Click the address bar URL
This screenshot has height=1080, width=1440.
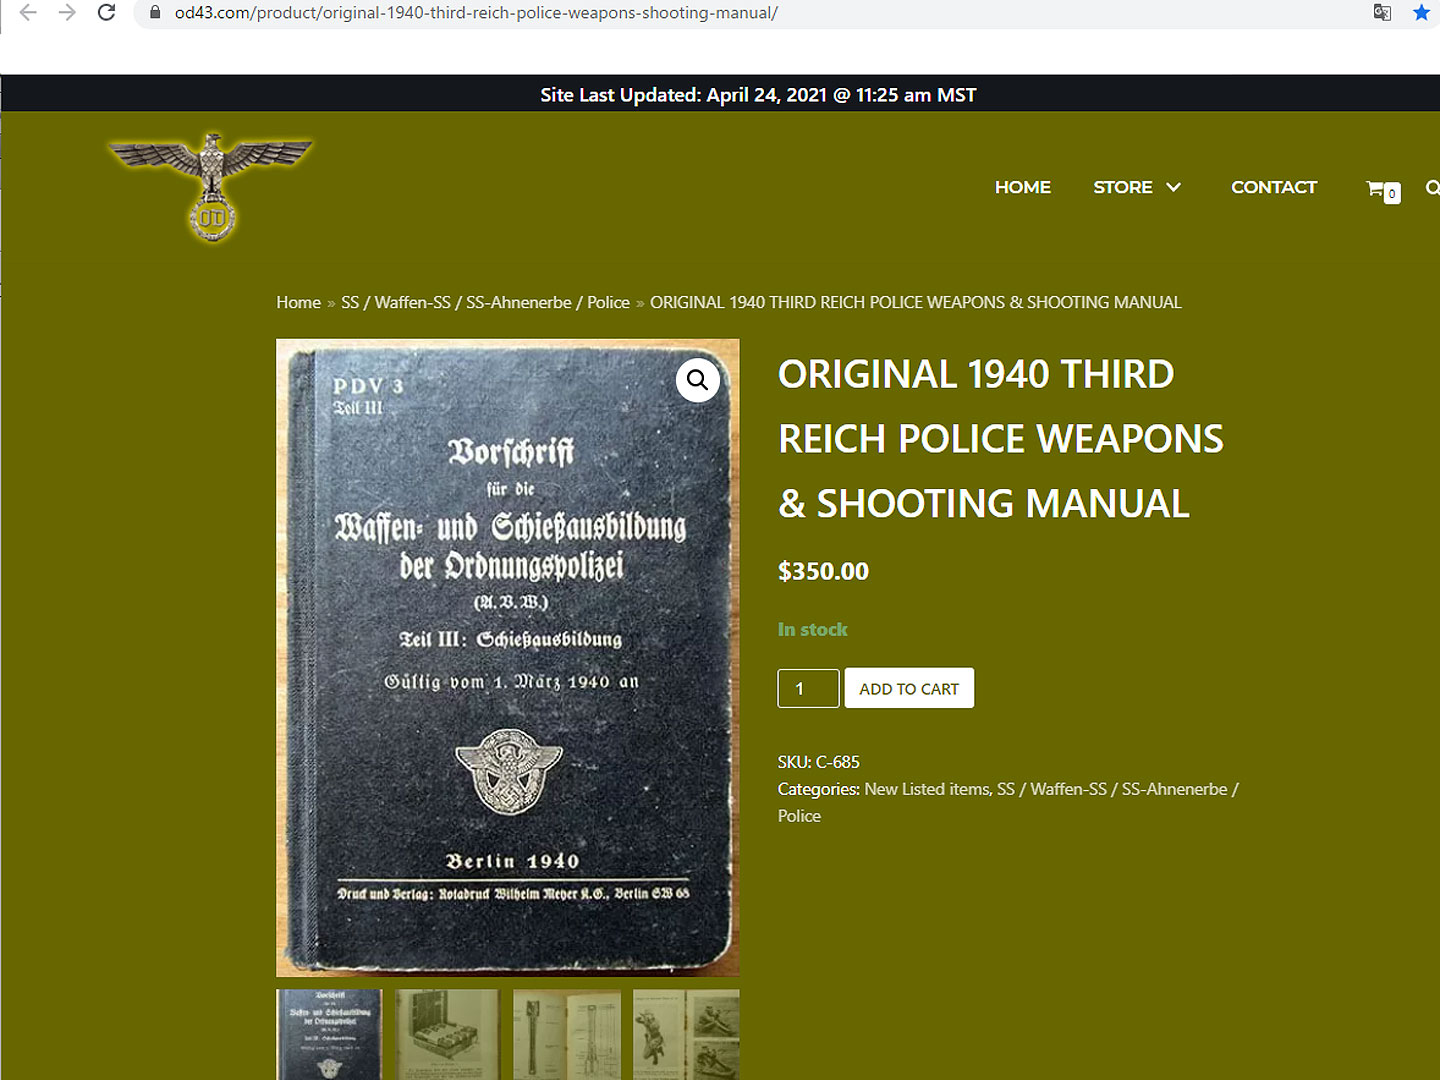coord(476,13)
